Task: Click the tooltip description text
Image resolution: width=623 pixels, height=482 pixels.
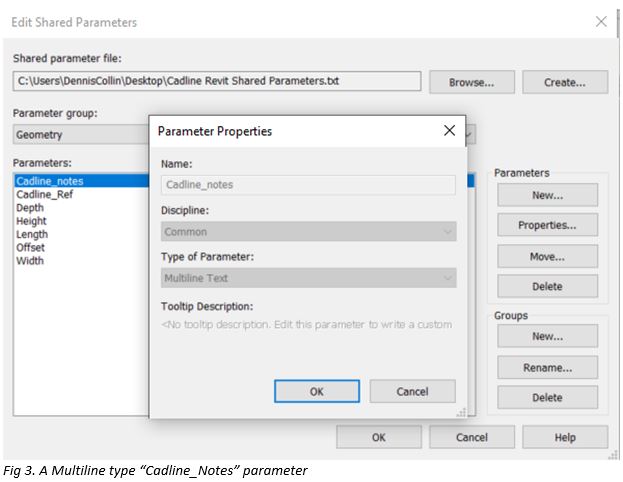Action: coord(307,324)
